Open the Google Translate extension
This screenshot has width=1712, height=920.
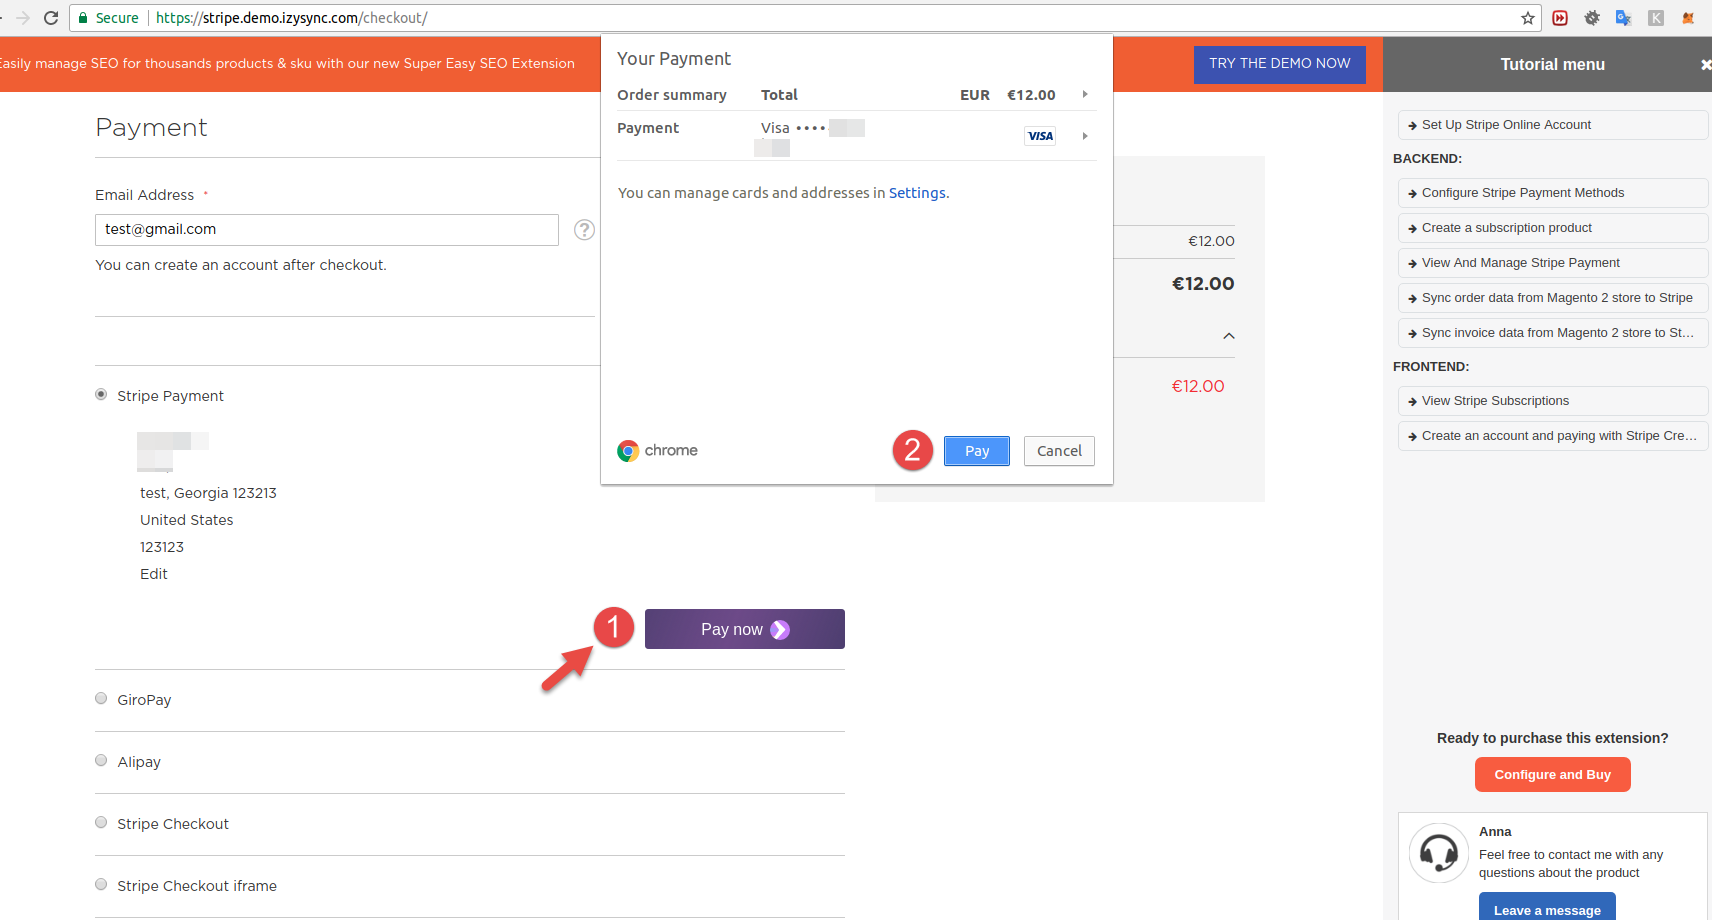click(x=1623, y=18)
